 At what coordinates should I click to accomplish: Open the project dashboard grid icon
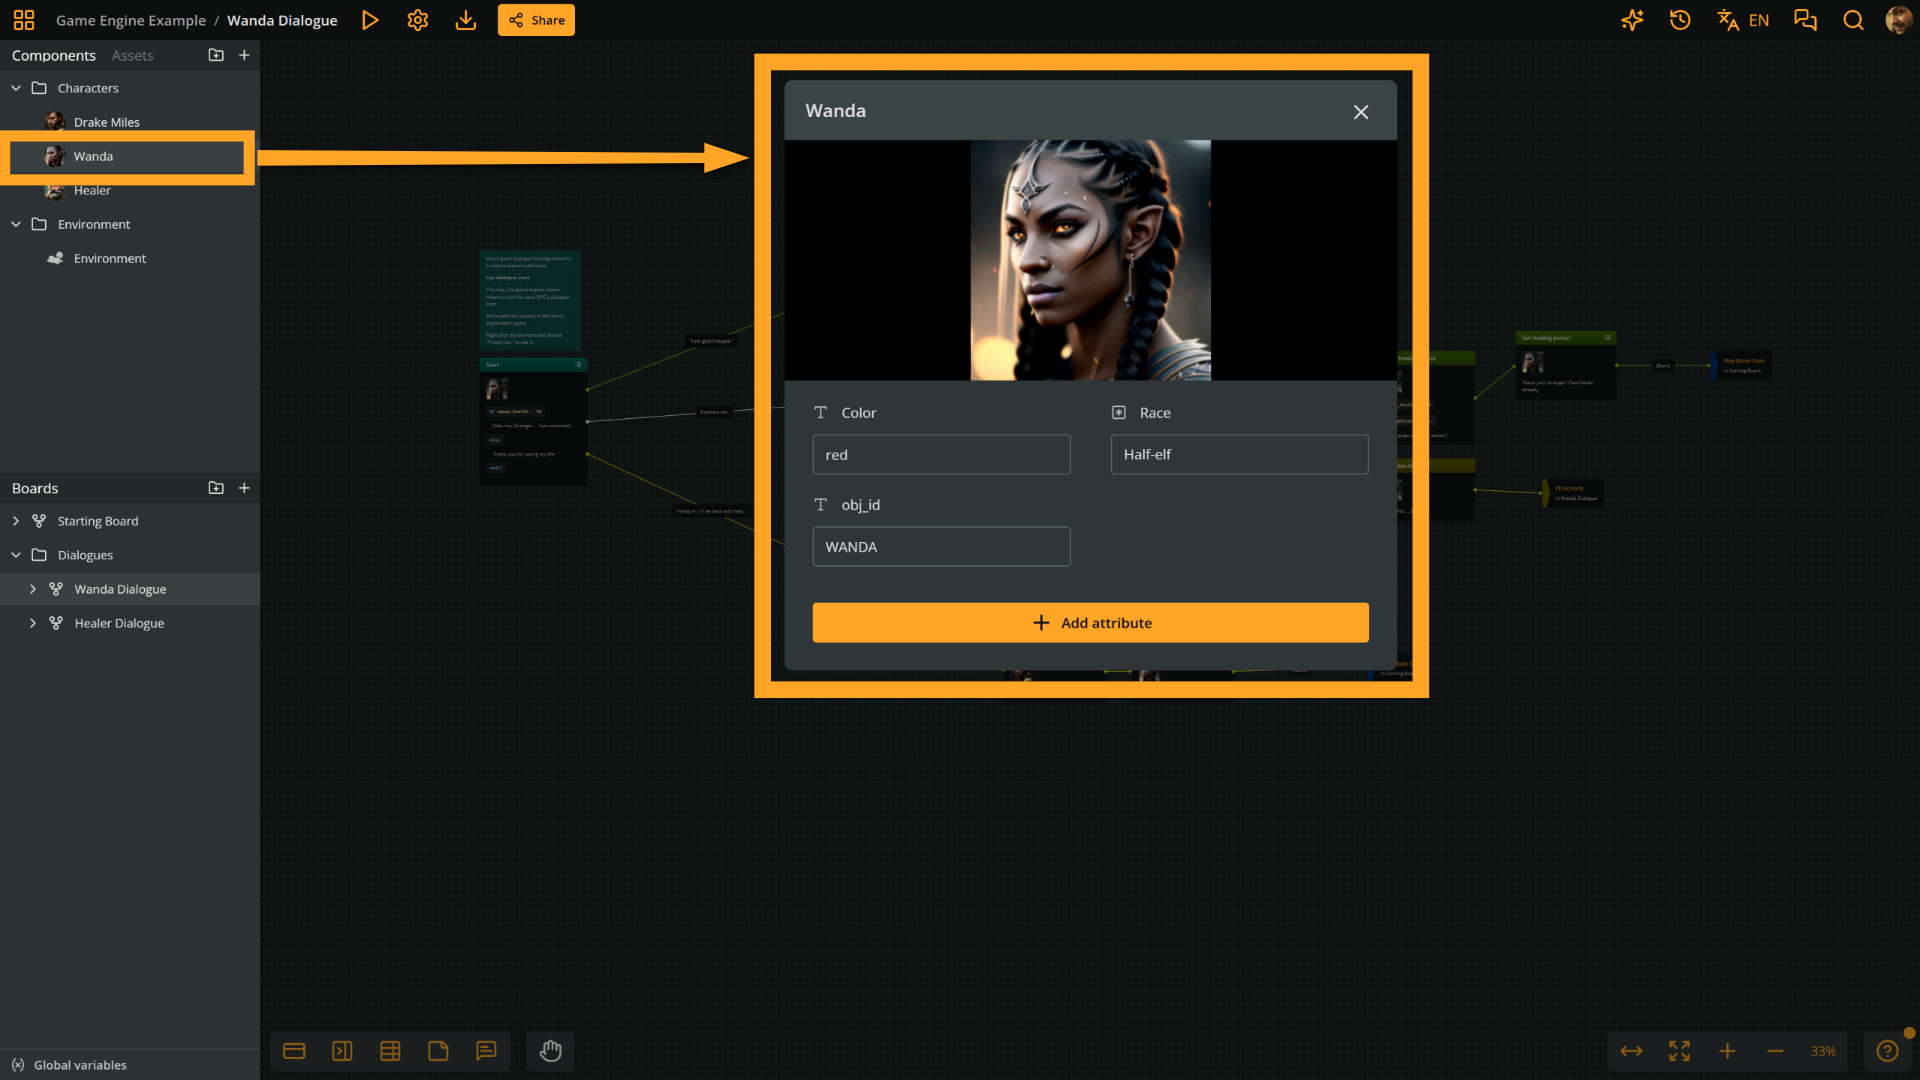(24, 20)
